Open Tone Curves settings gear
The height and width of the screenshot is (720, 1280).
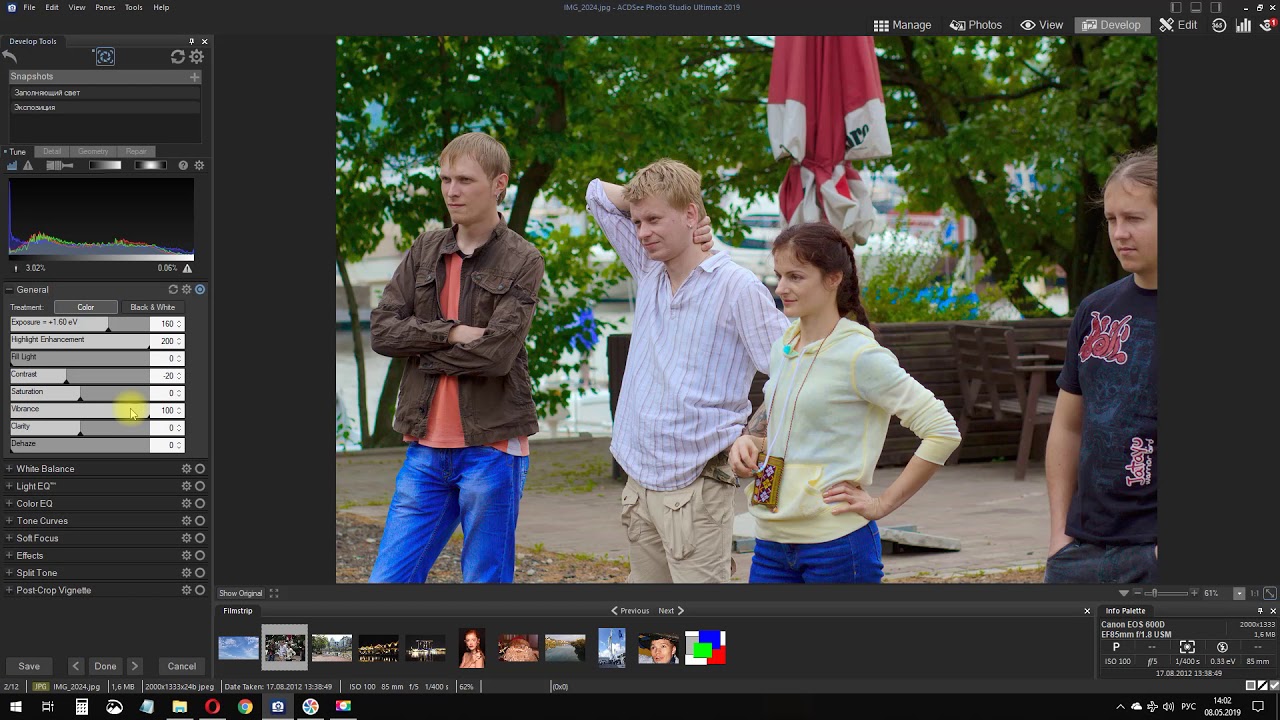pyautogui.click(x=186, y=521)
